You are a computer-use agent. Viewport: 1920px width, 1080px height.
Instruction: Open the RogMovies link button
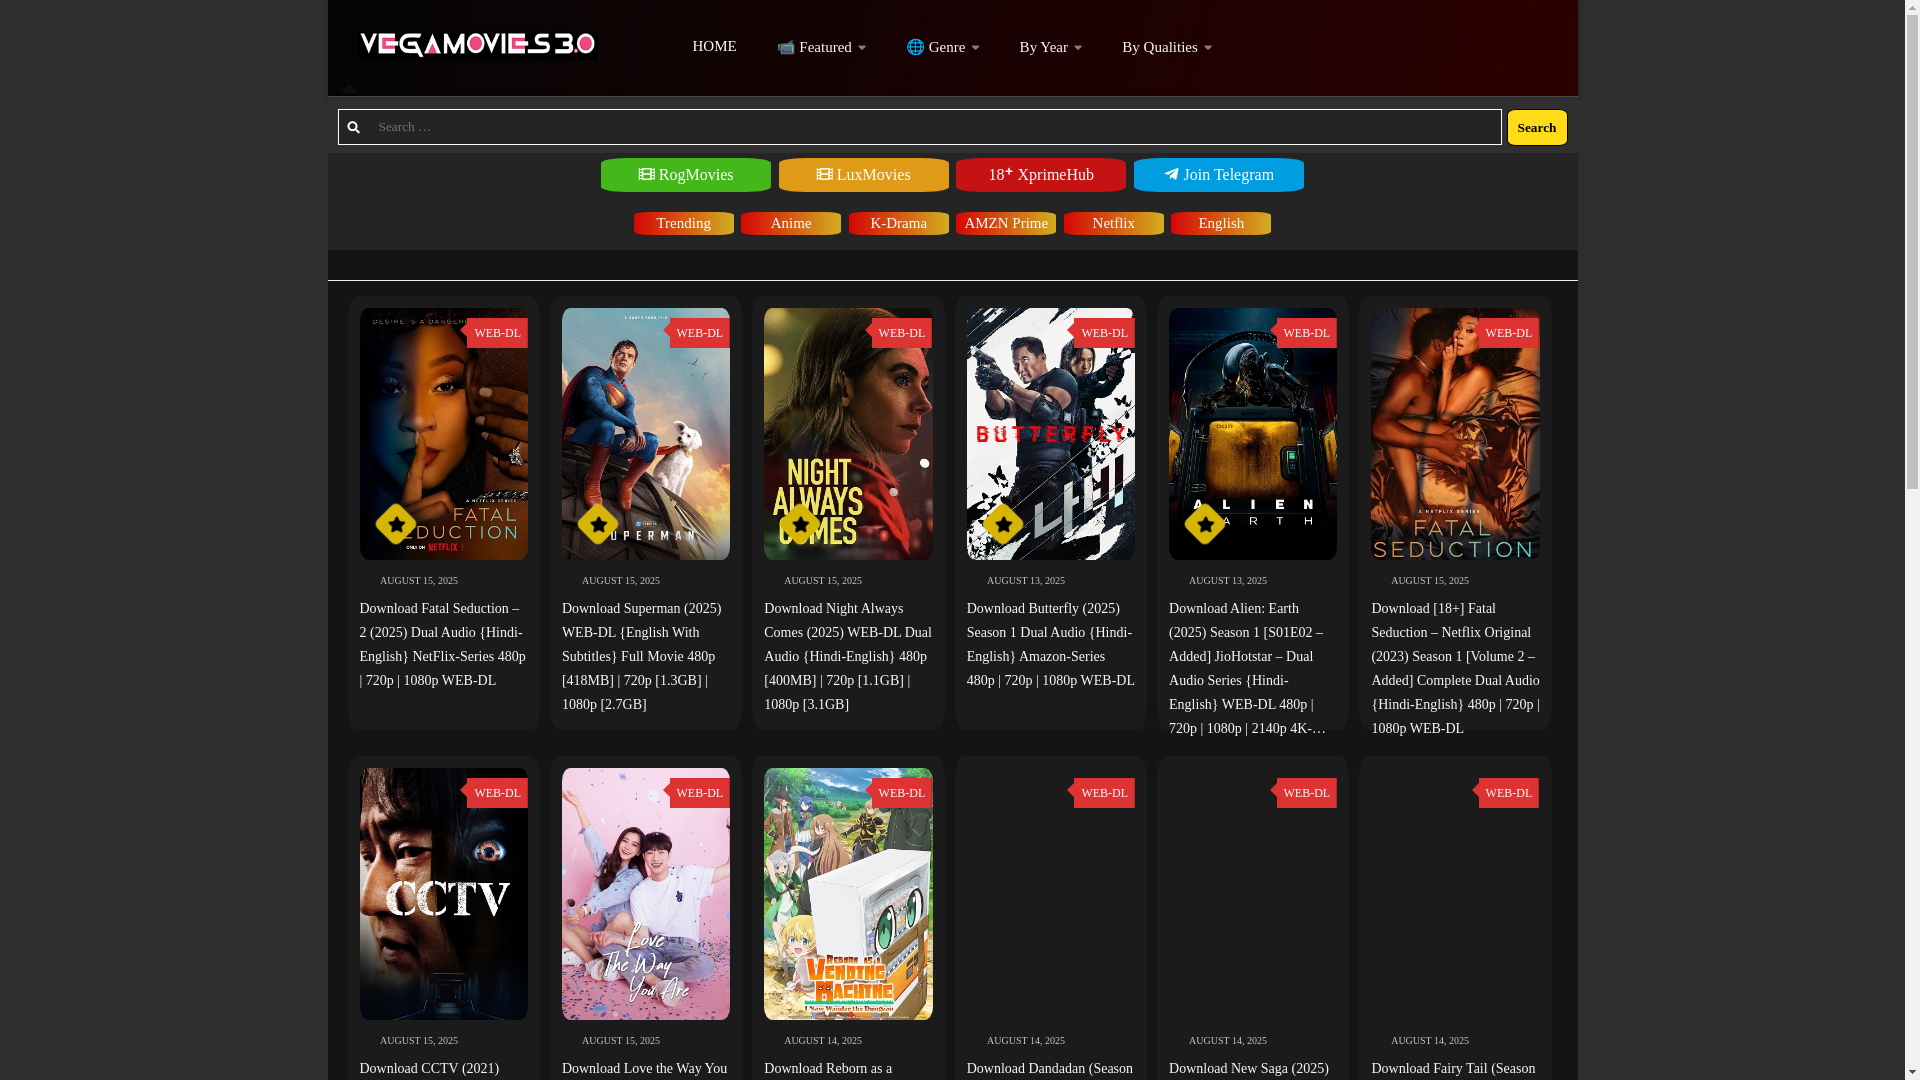coord(686,175)
